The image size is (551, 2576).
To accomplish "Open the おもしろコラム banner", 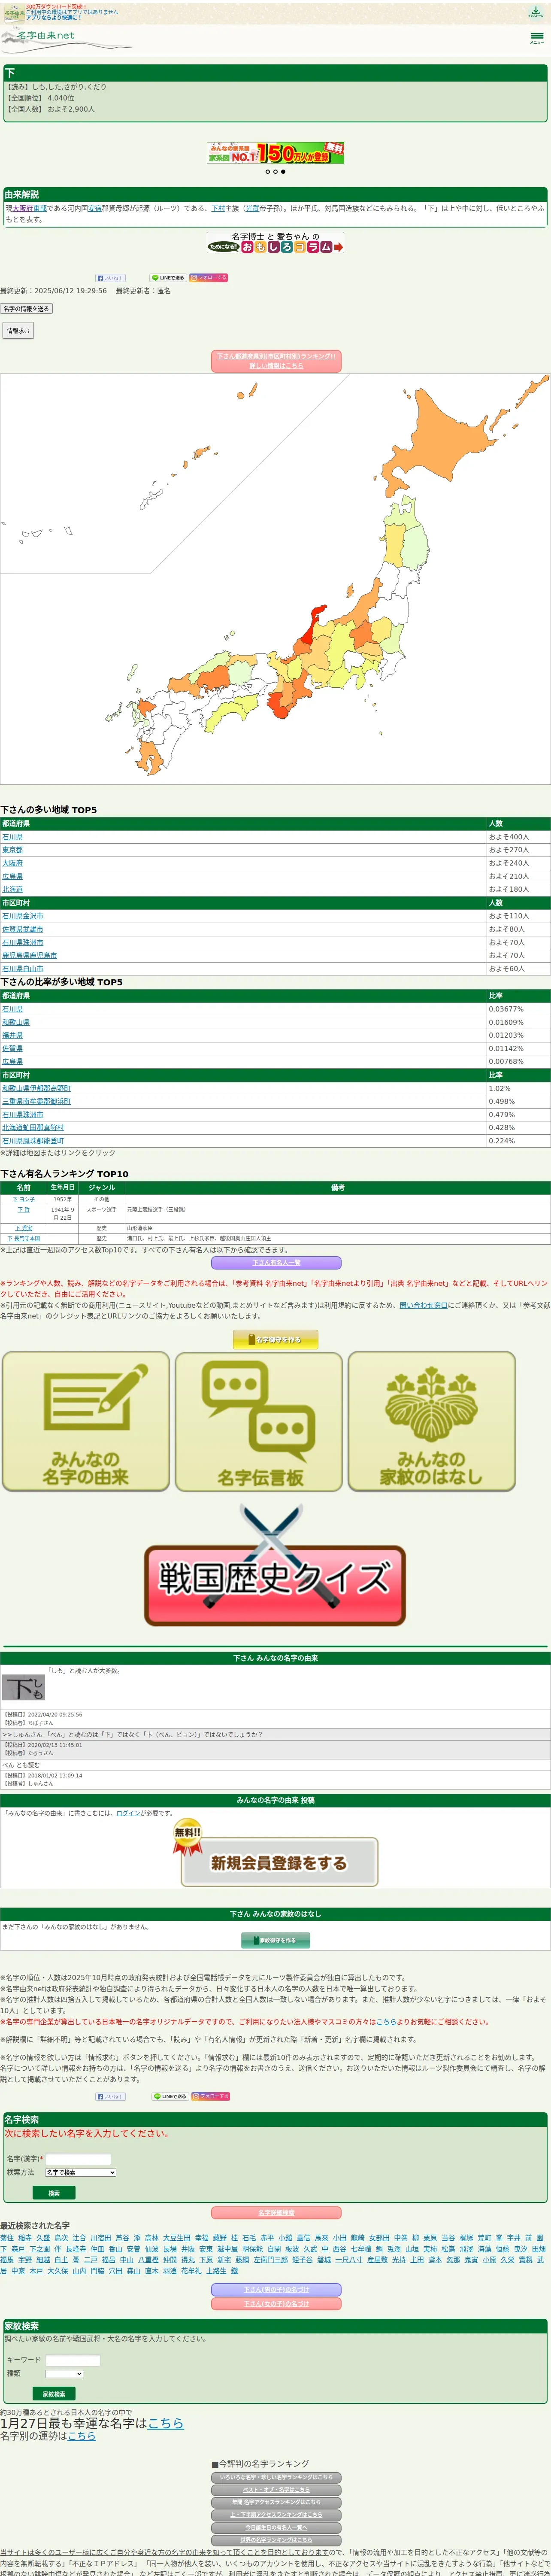I will click(x=275, y=242).
